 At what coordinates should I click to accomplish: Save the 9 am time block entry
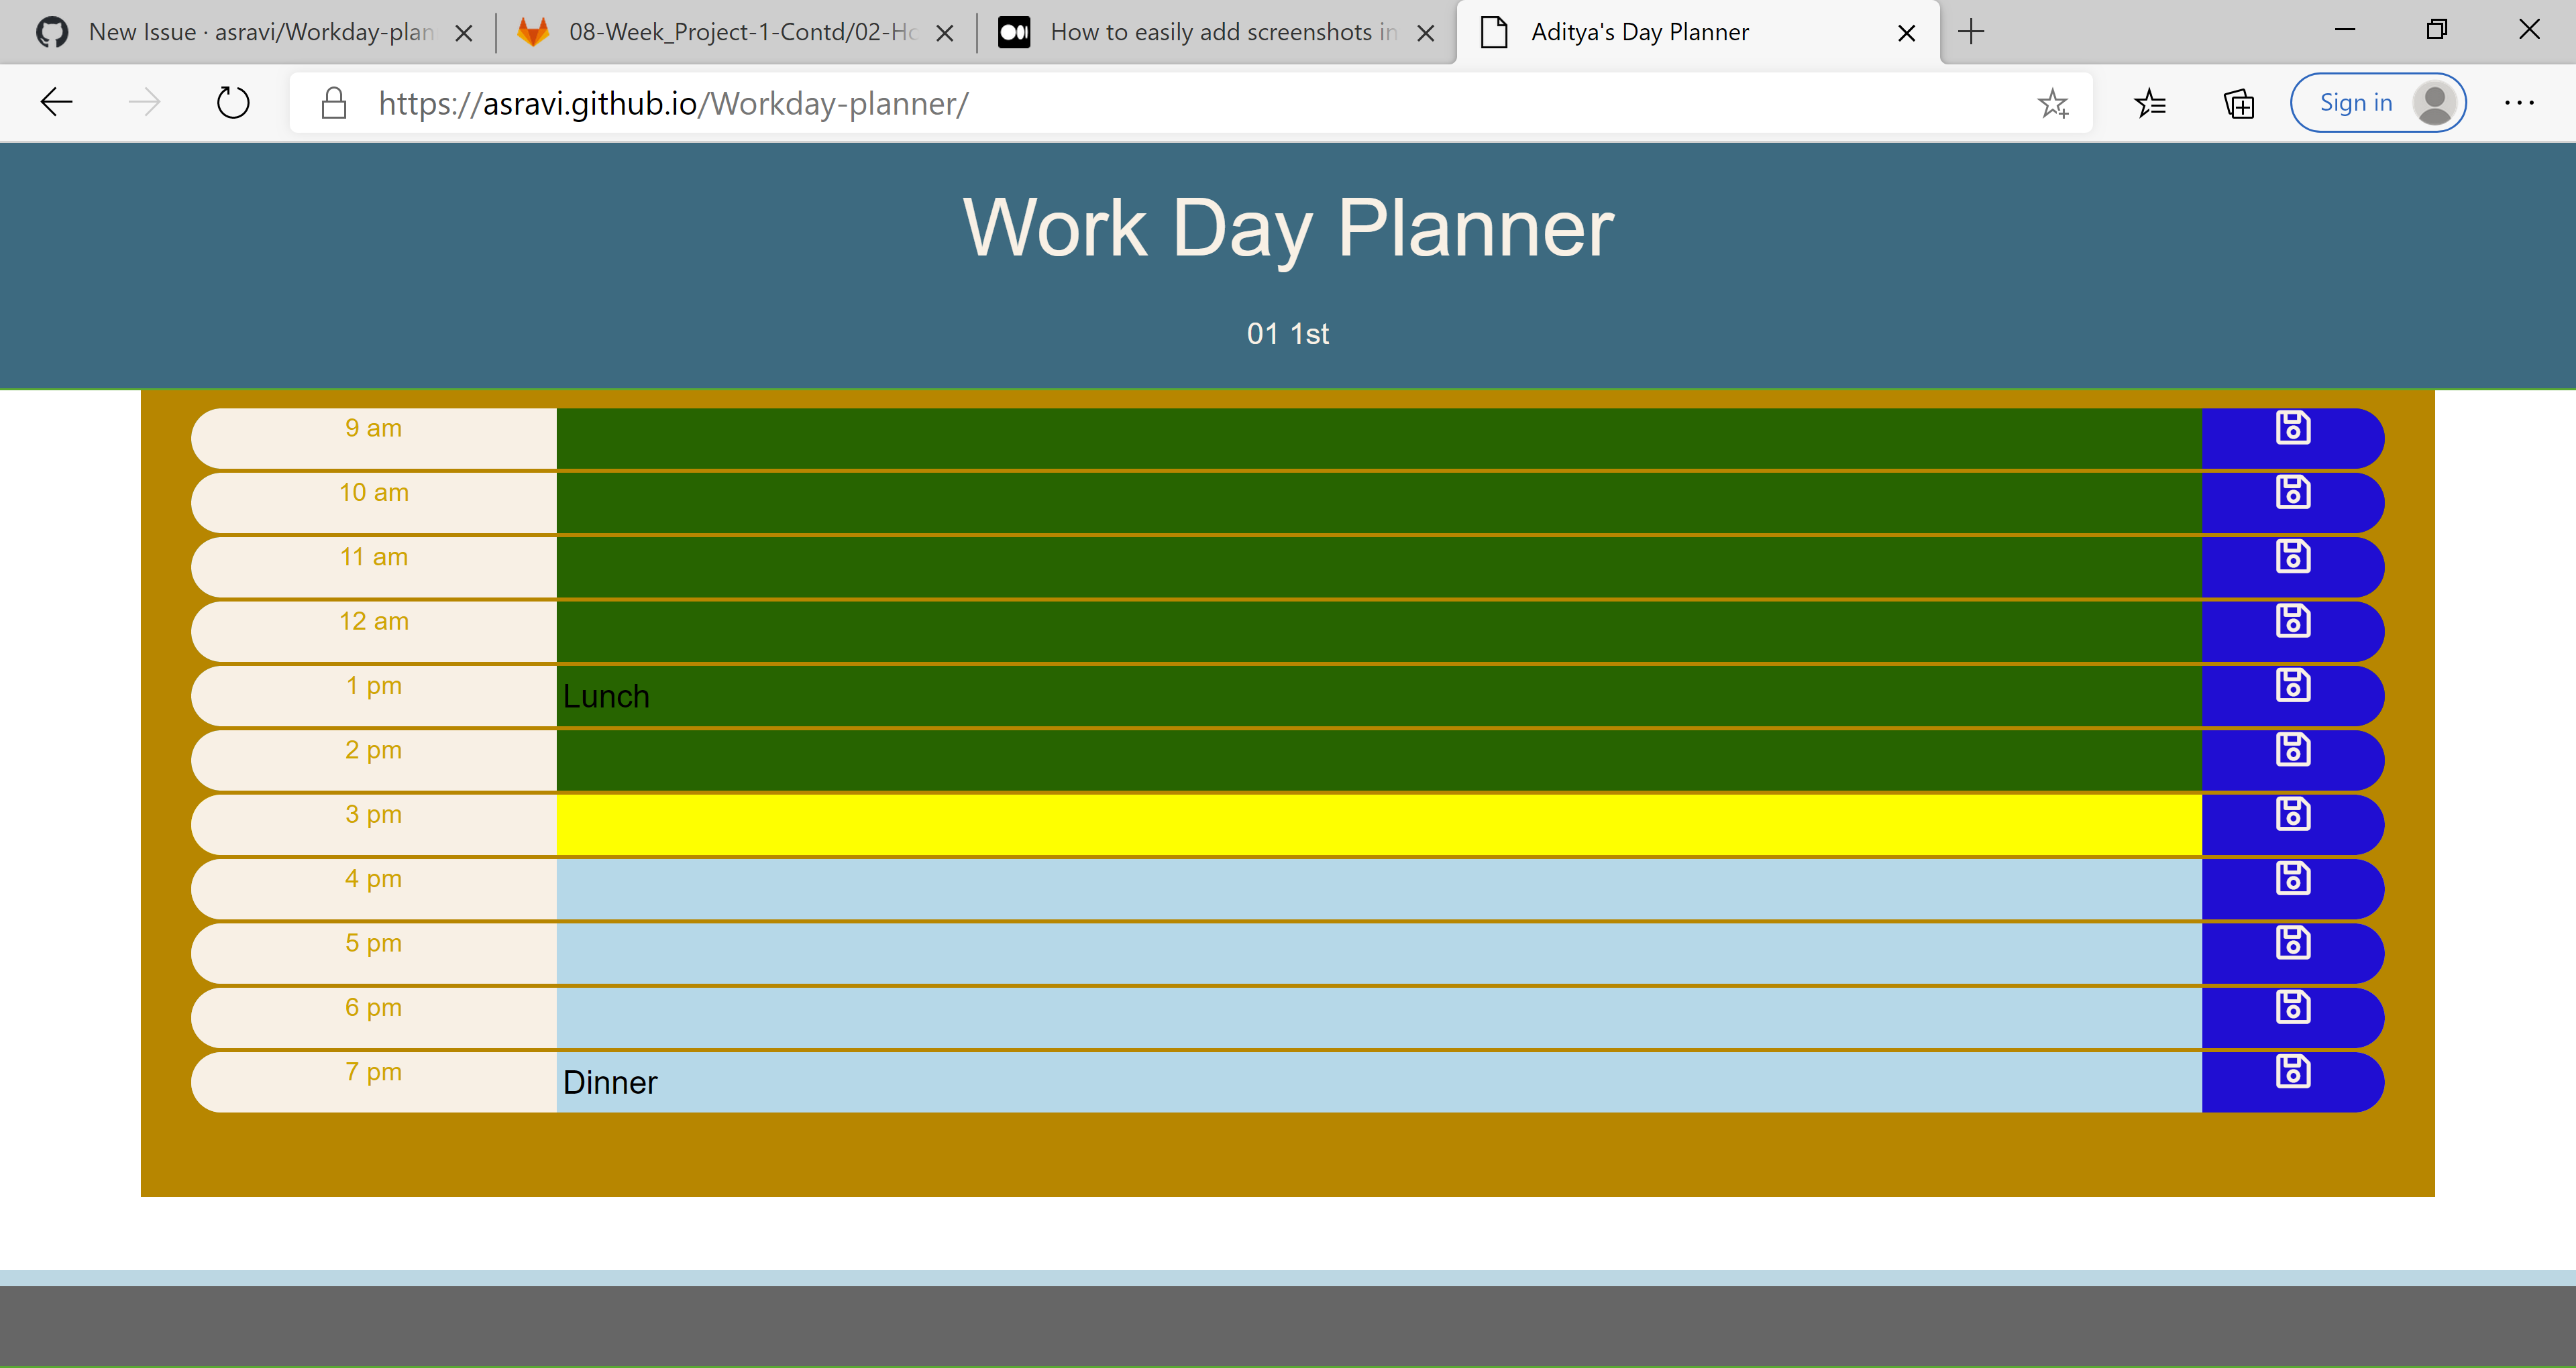(2293, 427)
